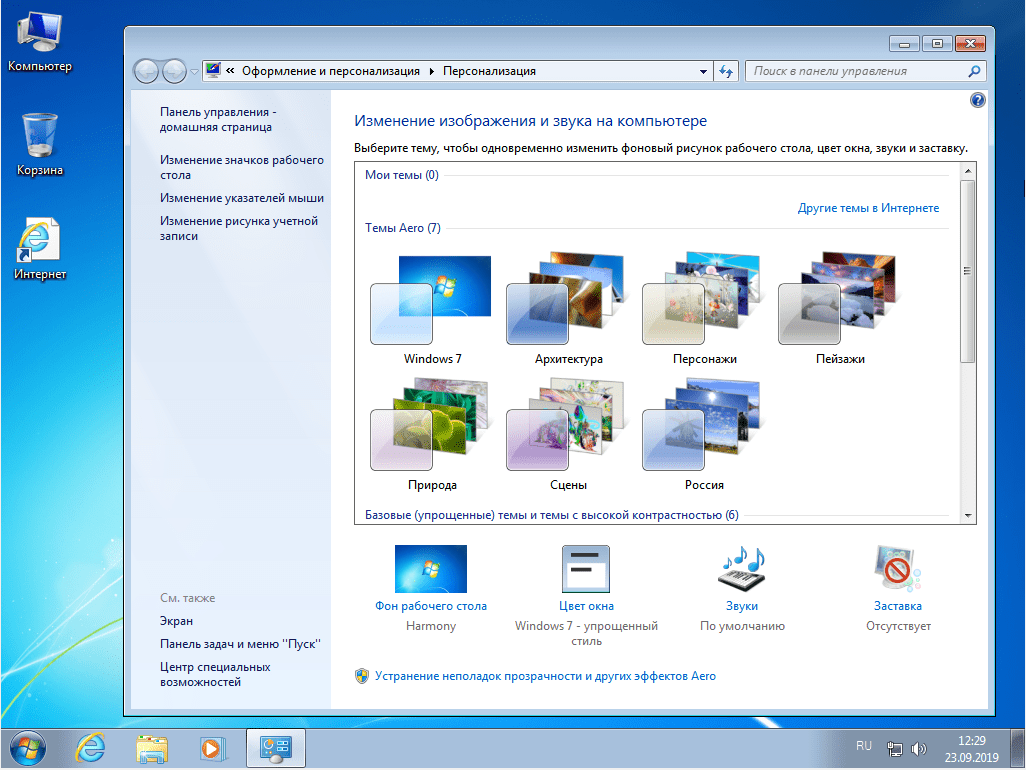Select the Архитектура theme

pyautogui.click(x=567, y=309)
